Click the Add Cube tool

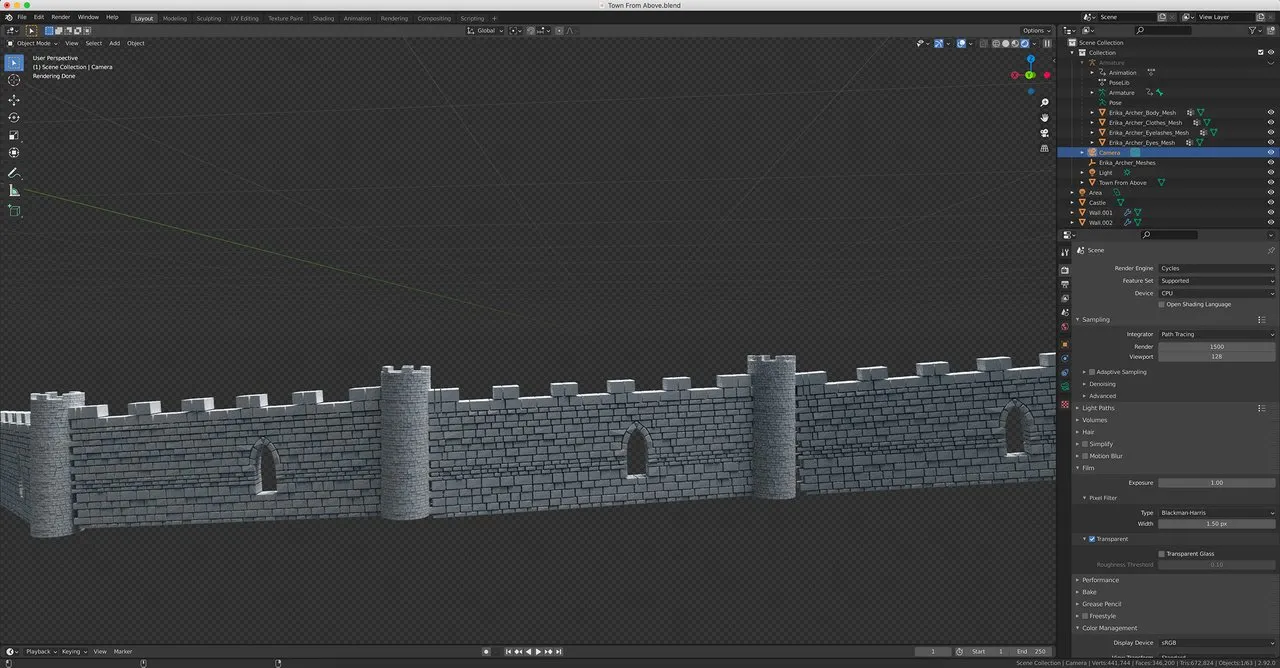click(14, 211)
